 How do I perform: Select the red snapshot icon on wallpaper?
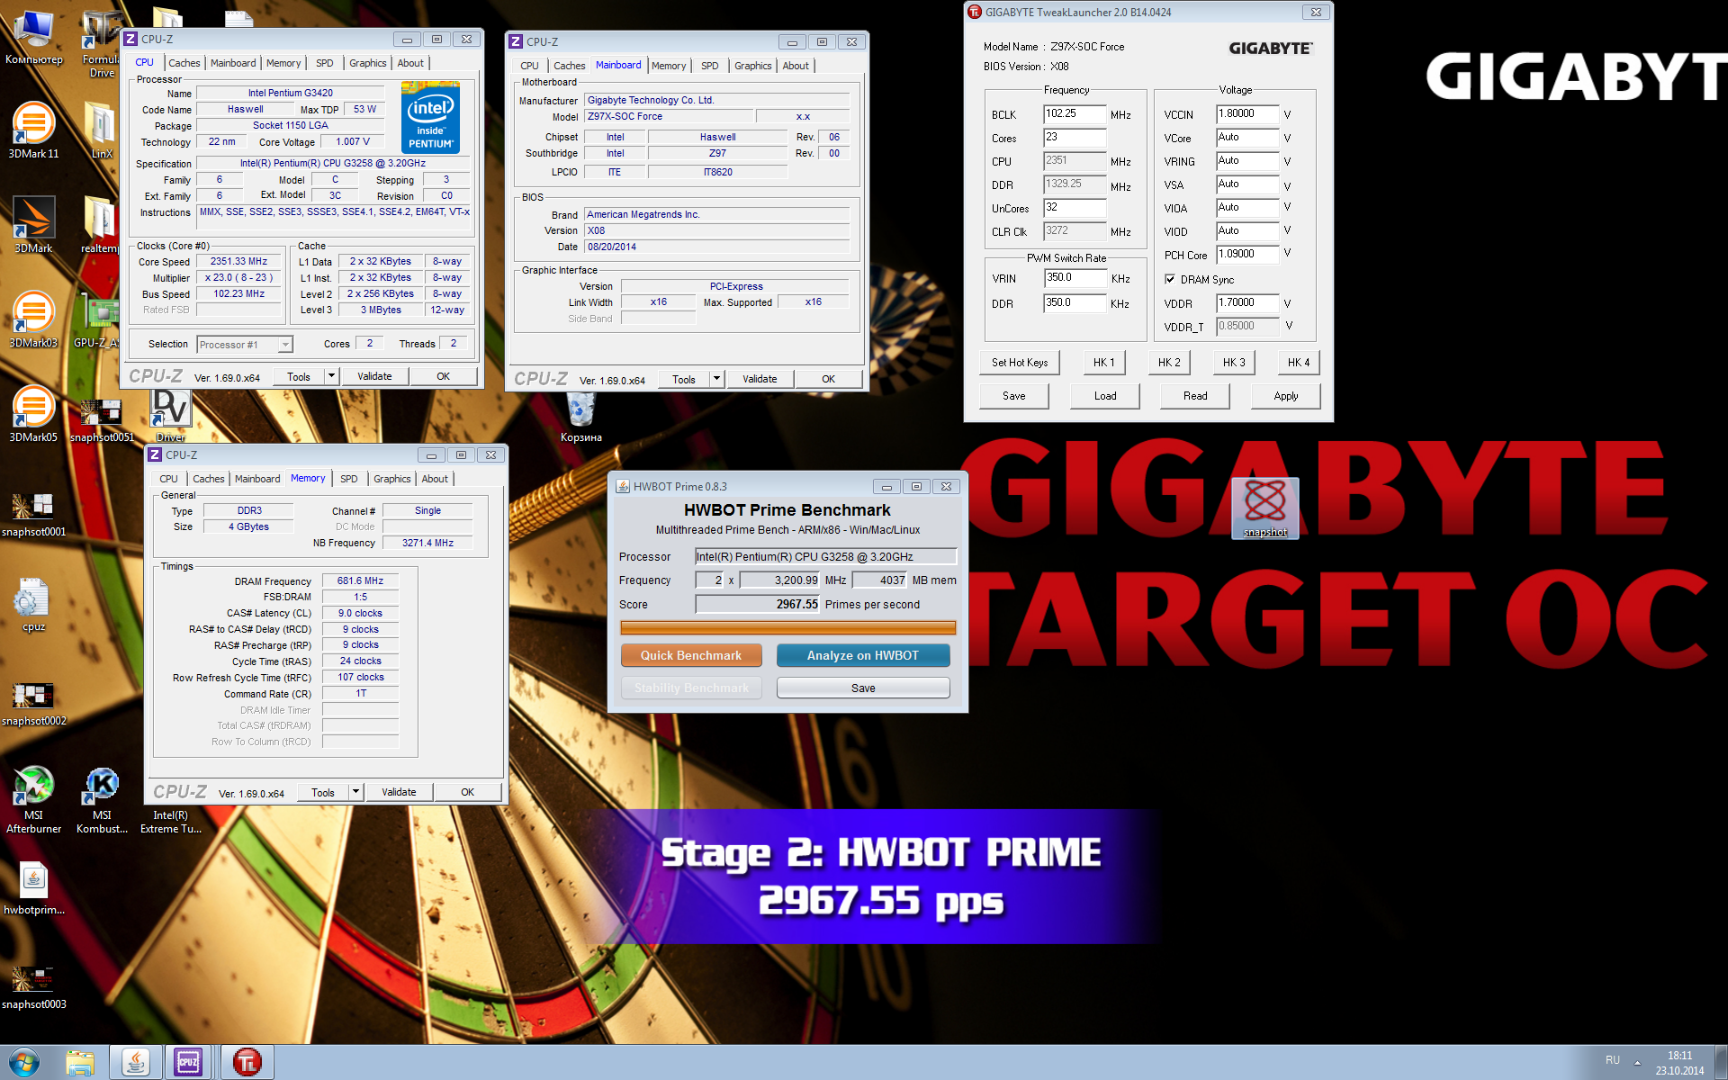[x=1265, y=508]
